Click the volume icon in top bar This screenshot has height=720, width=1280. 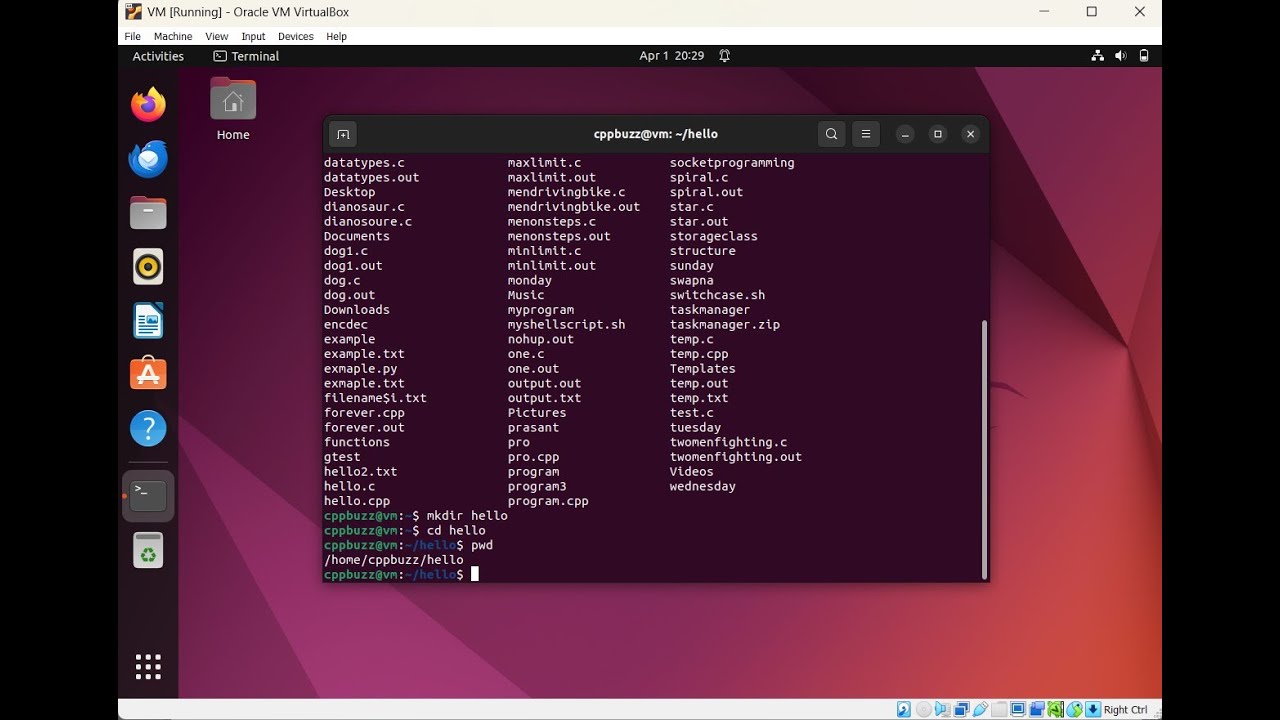click(1120, 56)
